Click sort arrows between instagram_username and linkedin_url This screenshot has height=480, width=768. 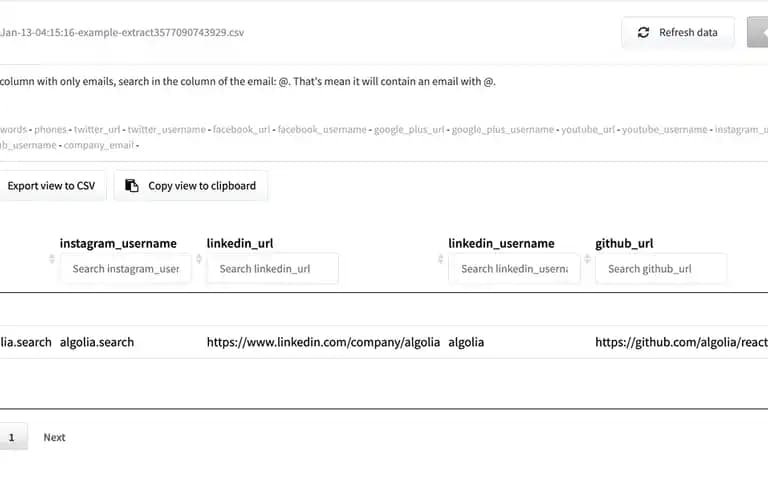(x=199, y=259)
